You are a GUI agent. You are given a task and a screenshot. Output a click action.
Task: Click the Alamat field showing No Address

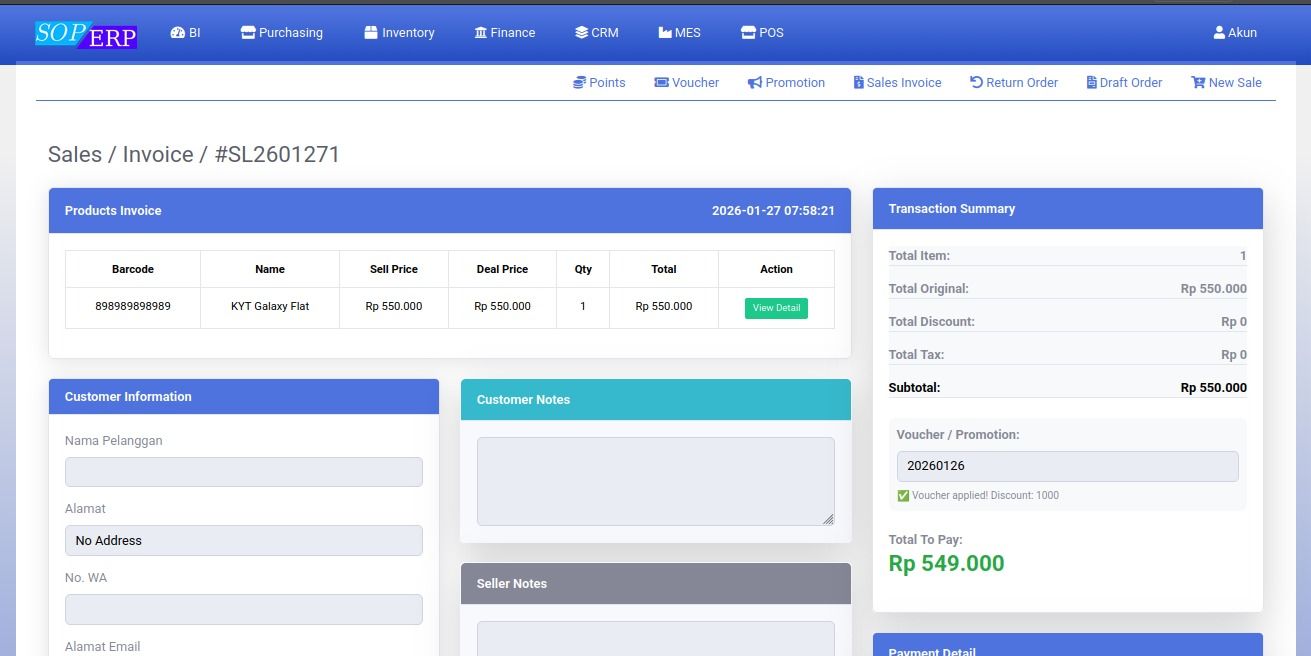pyautogui.click(x=244, y=541)
